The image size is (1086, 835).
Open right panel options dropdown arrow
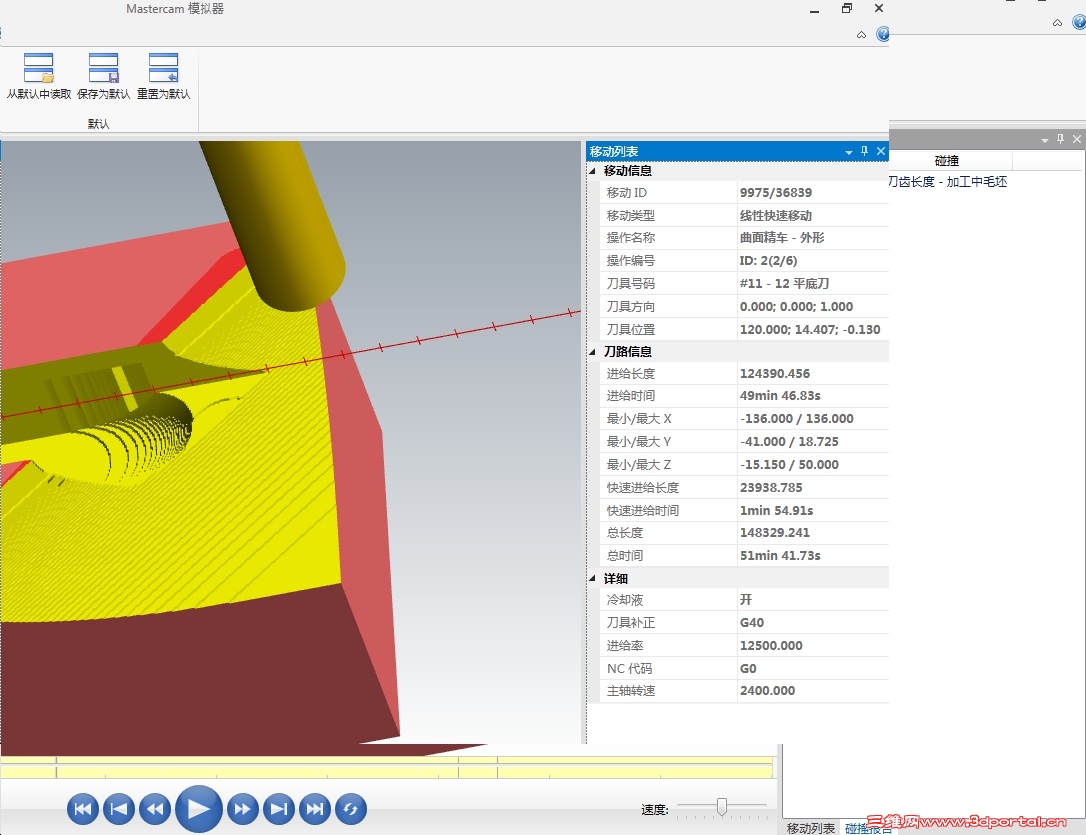[1044, 141]
